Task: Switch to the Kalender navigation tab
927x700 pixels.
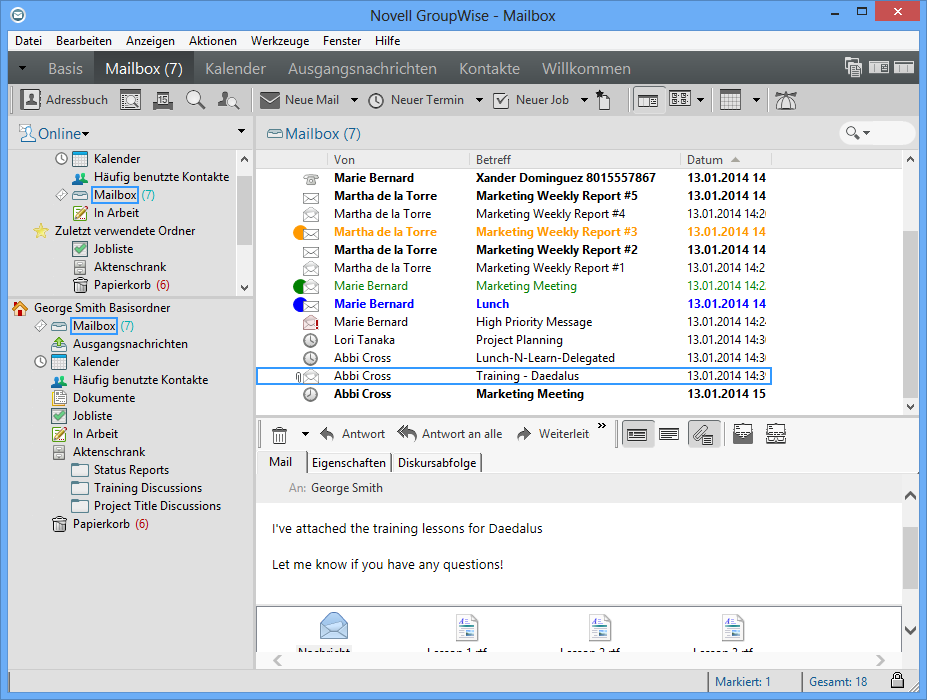Action: point(235,69)
